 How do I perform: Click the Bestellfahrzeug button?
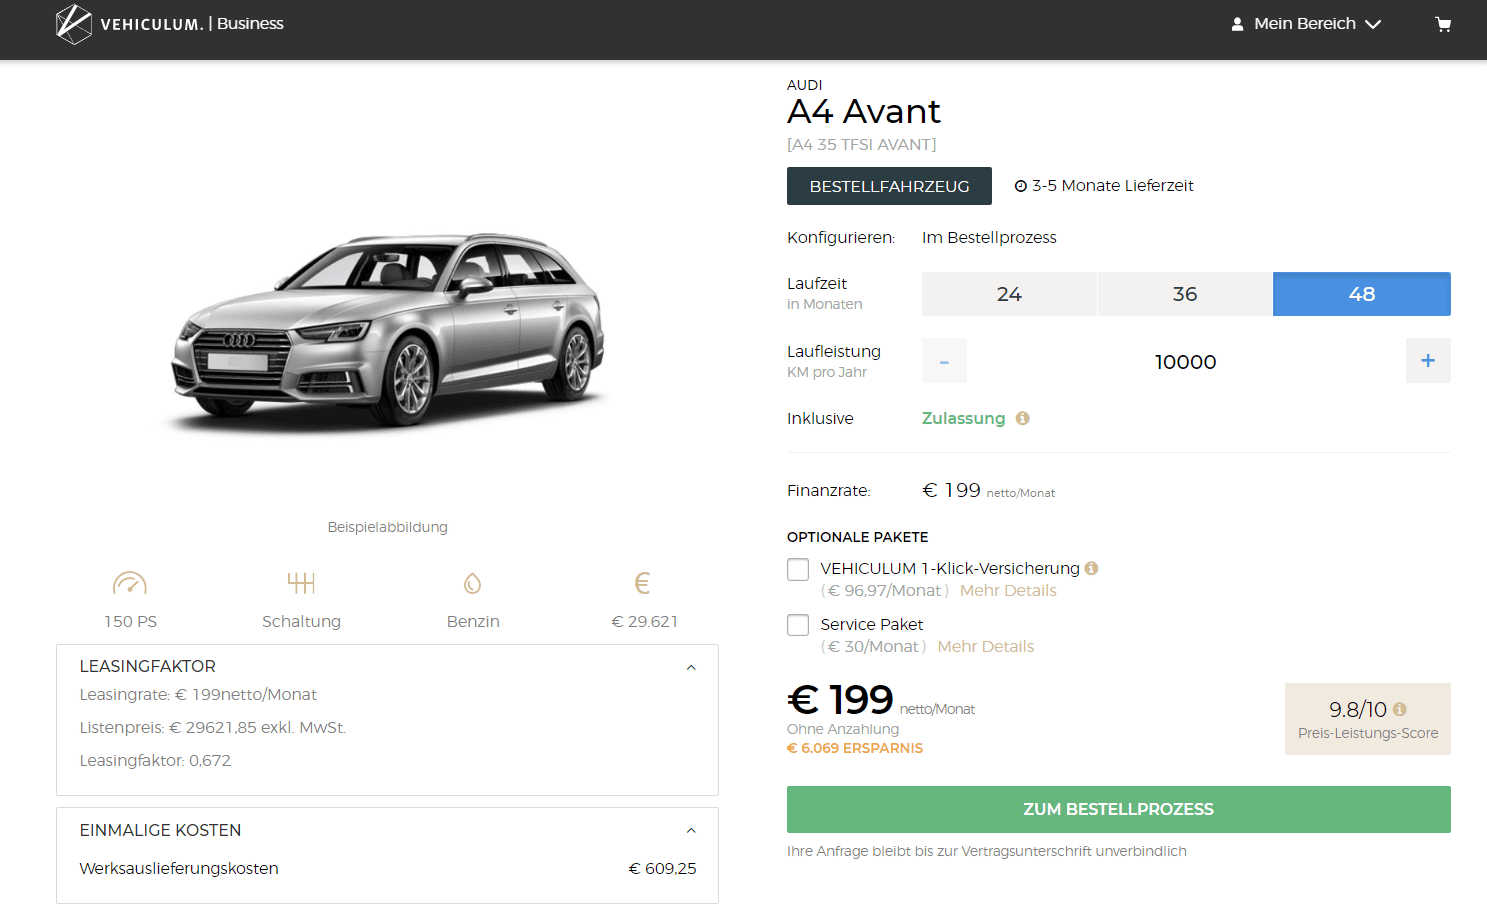(x=889, y=186)
